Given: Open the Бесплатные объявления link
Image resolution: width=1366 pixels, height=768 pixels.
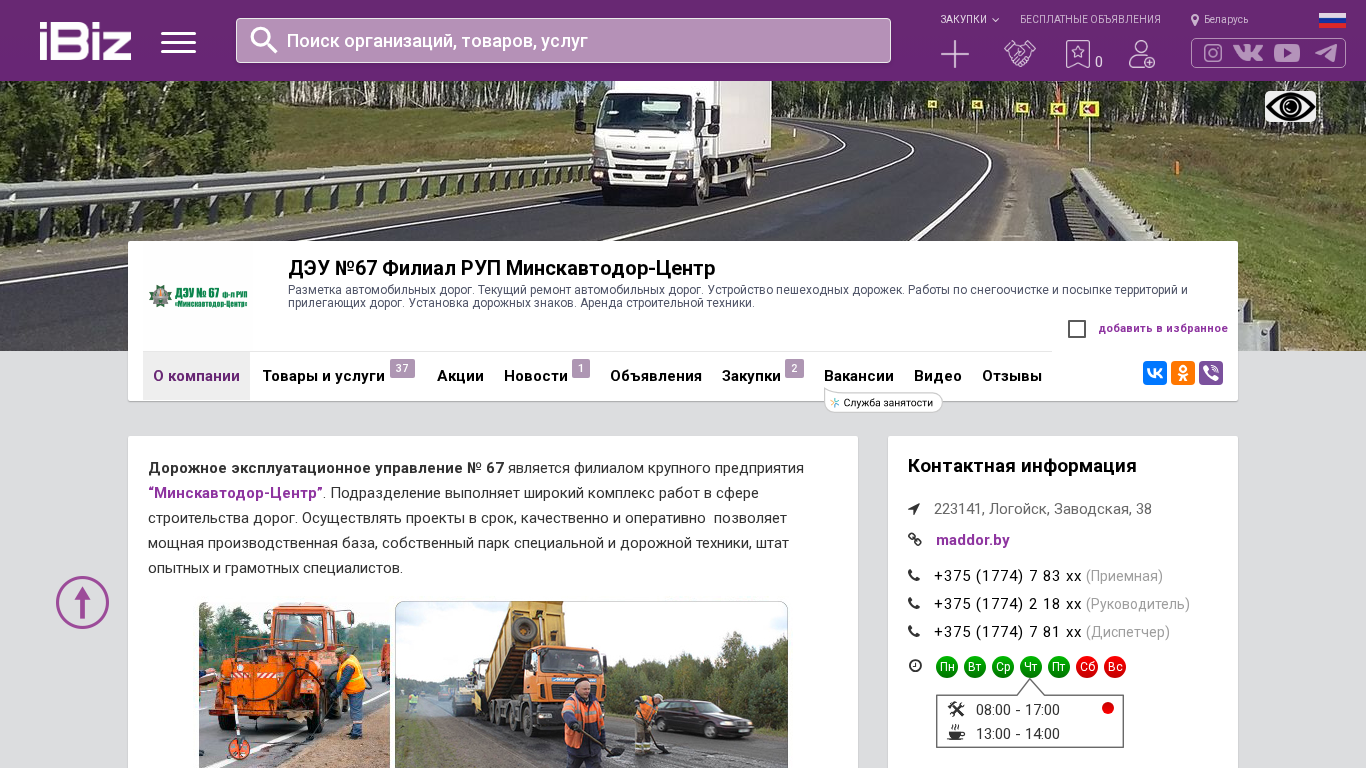Looking at the screenshot, I should point(1090,20).
